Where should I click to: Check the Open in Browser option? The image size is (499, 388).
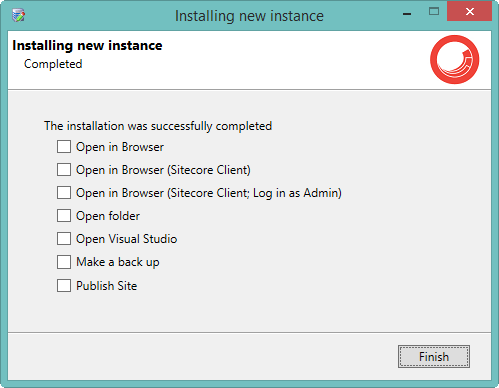64,147
